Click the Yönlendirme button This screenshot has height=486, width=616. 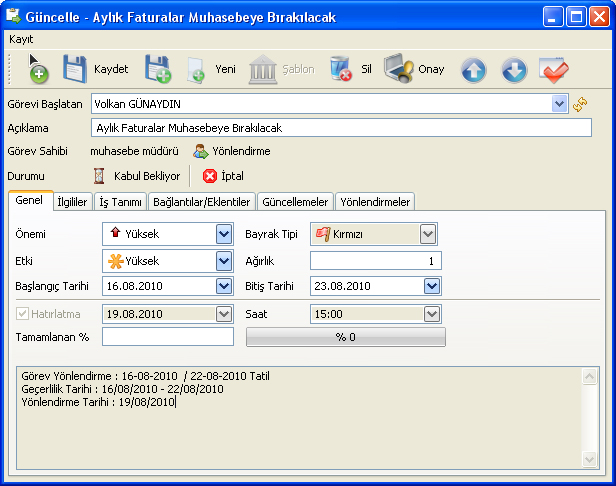pos(231,151)
